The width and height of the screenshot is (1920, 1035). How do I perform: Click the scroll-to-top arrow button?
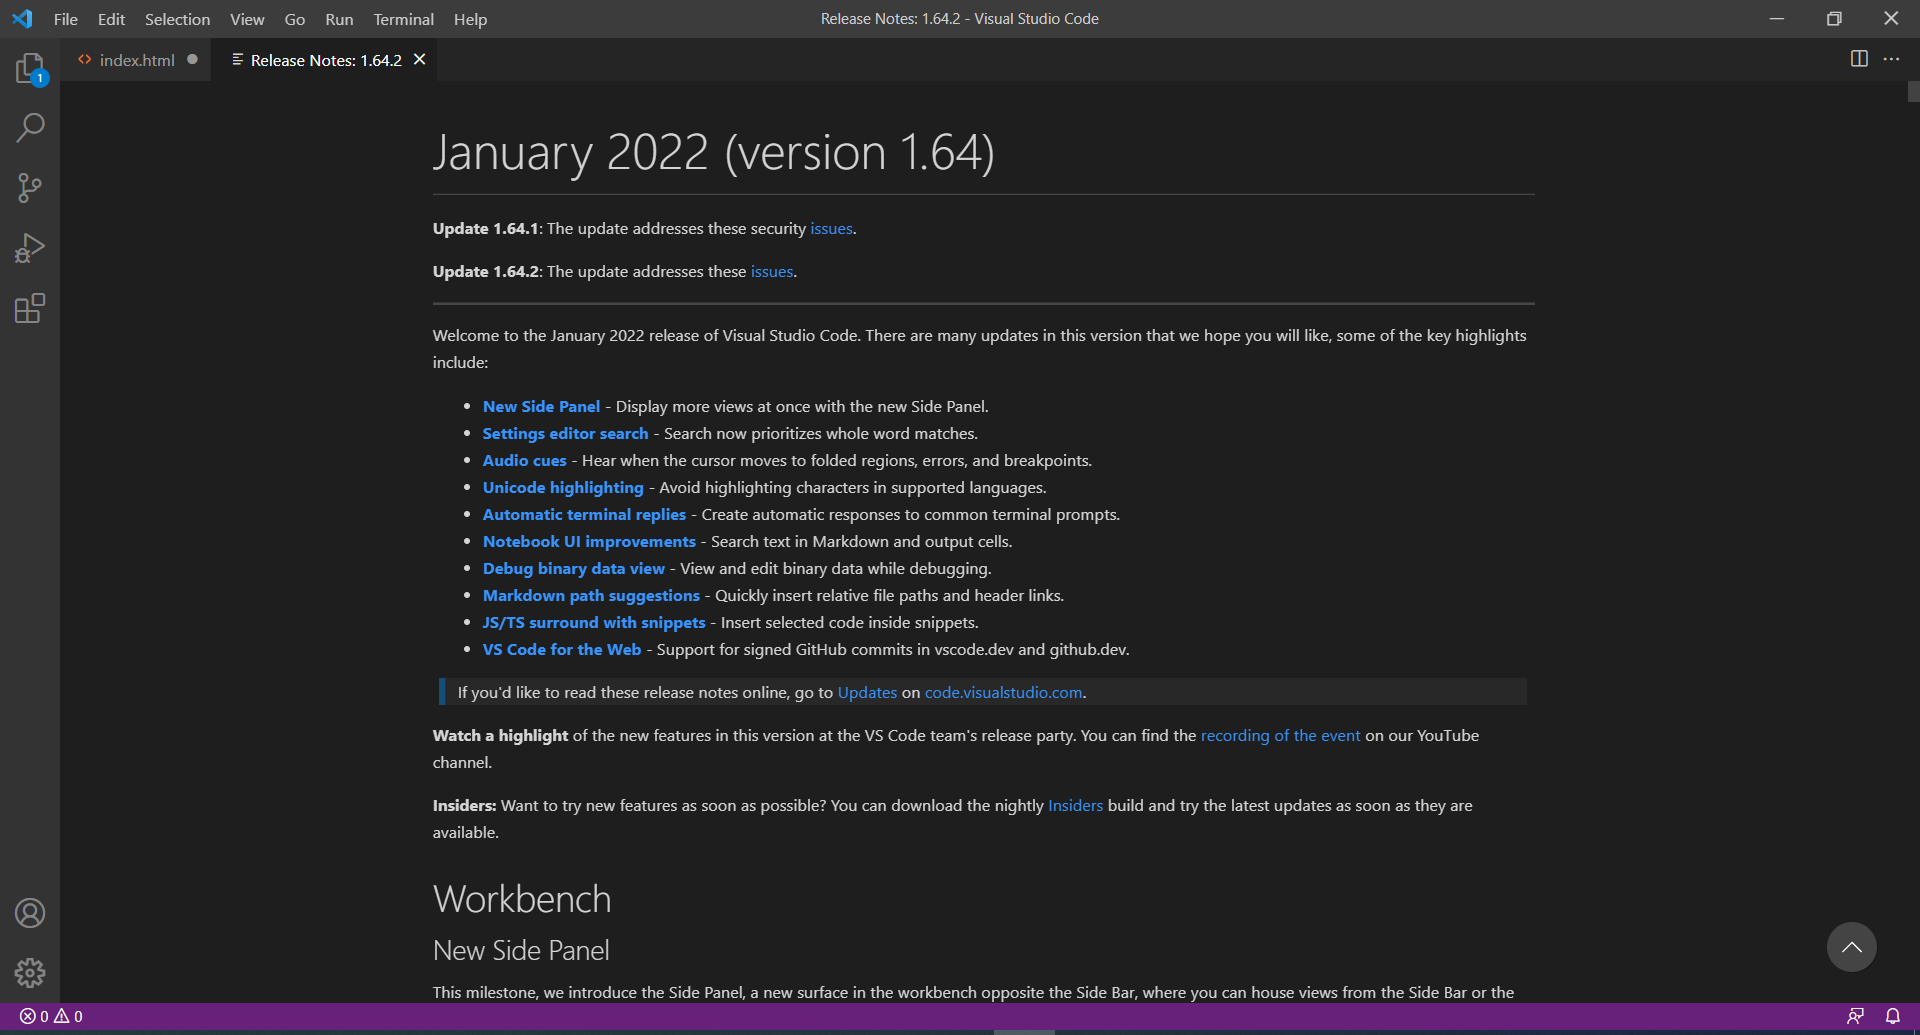[x=1851, y=947]
